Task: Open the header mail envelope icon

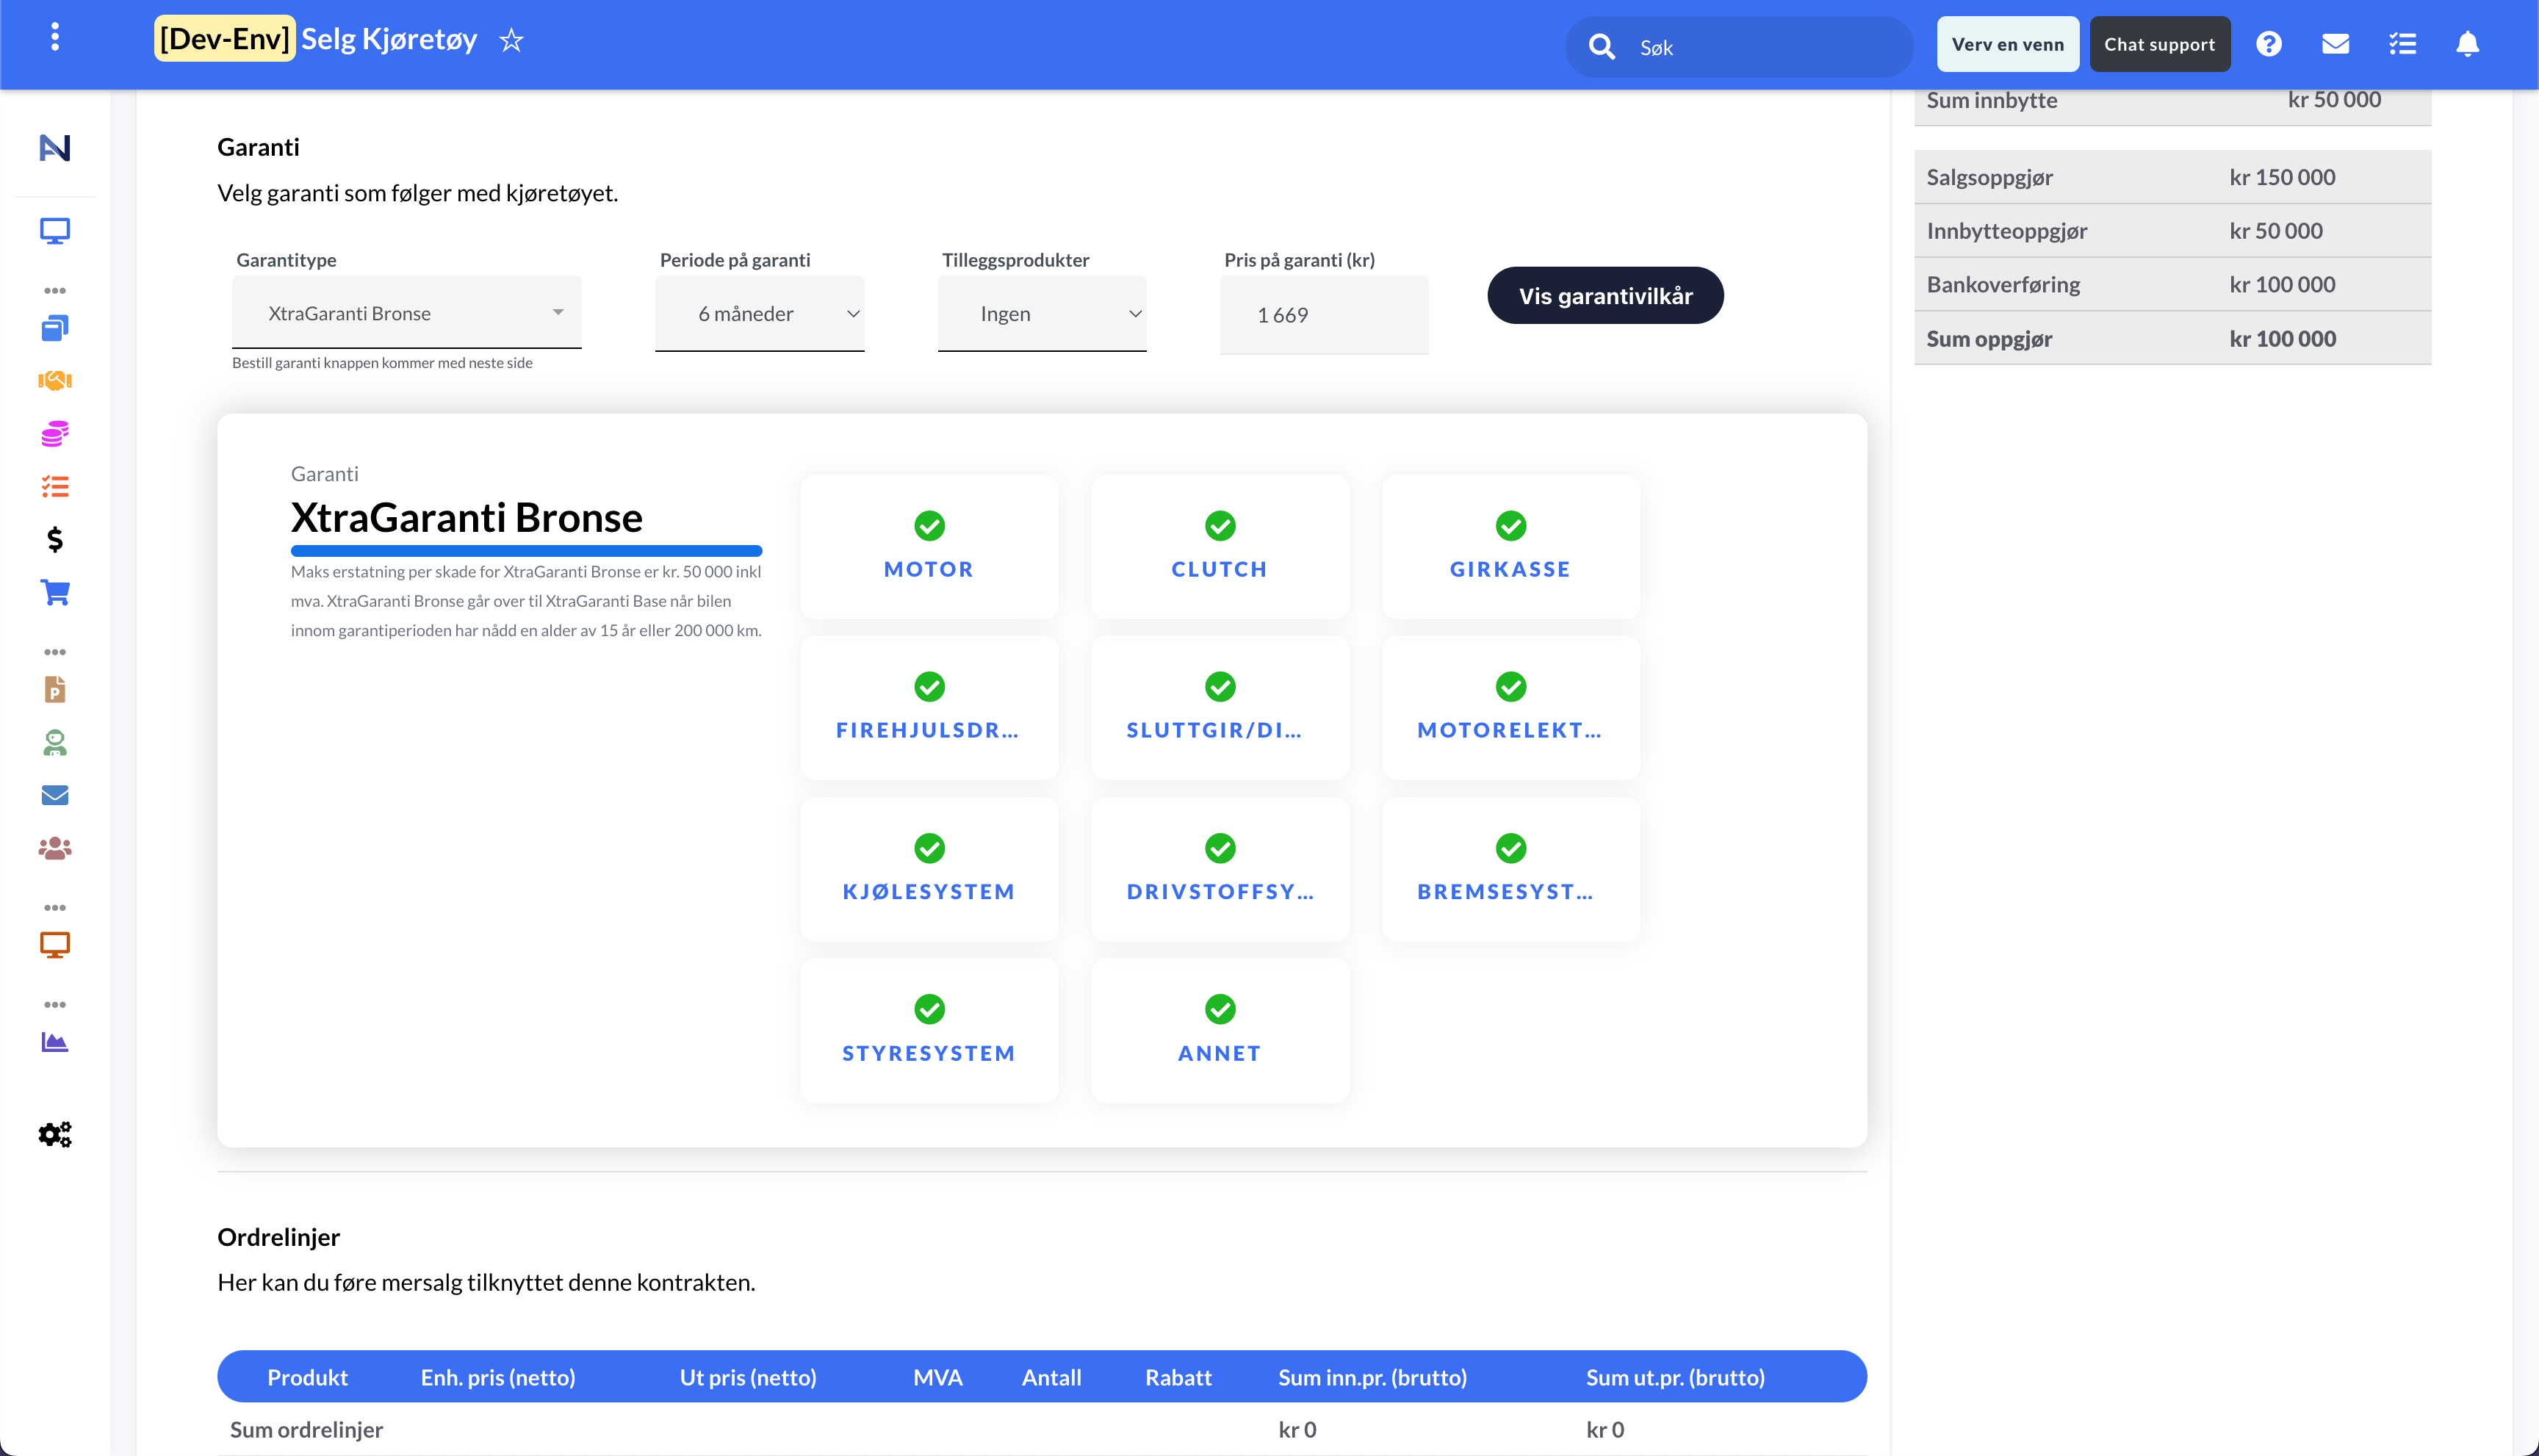Action: (2335, 44)
